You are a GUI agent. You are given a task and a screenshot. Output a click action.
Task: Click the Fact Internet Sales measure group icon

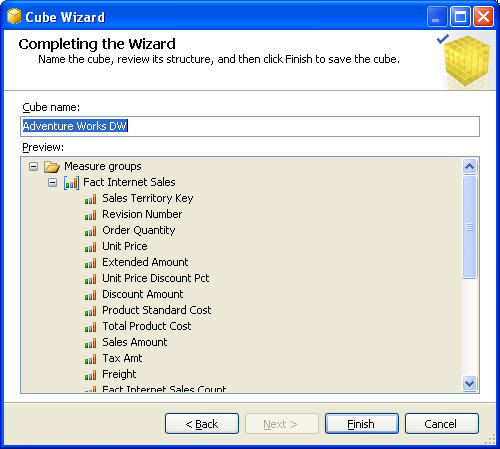pyautogui.click(x=71, y=183)
